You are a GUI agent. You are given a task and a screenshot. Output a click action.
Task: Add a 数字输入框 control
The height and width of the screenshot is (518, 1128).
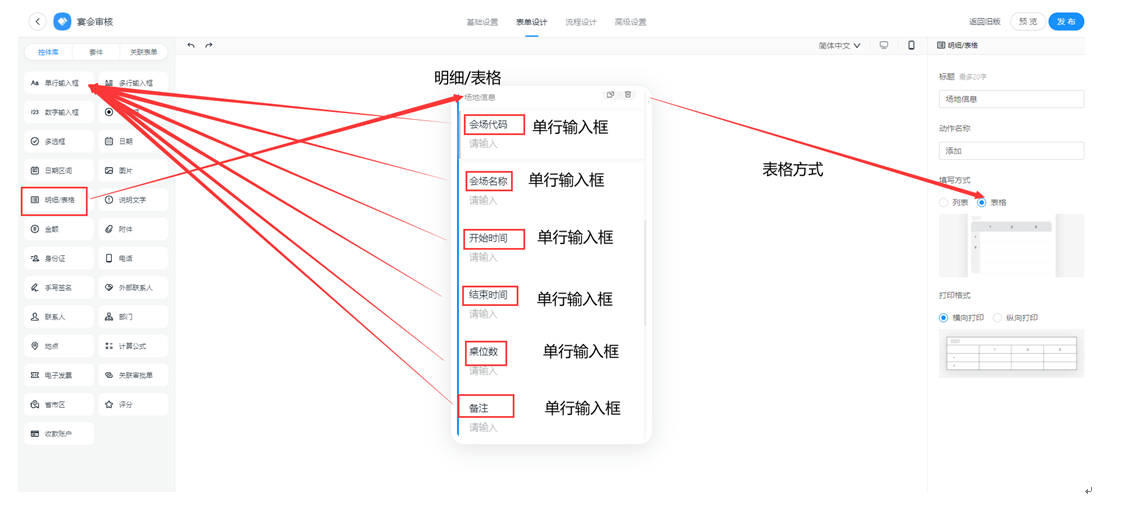click(59, 112)
